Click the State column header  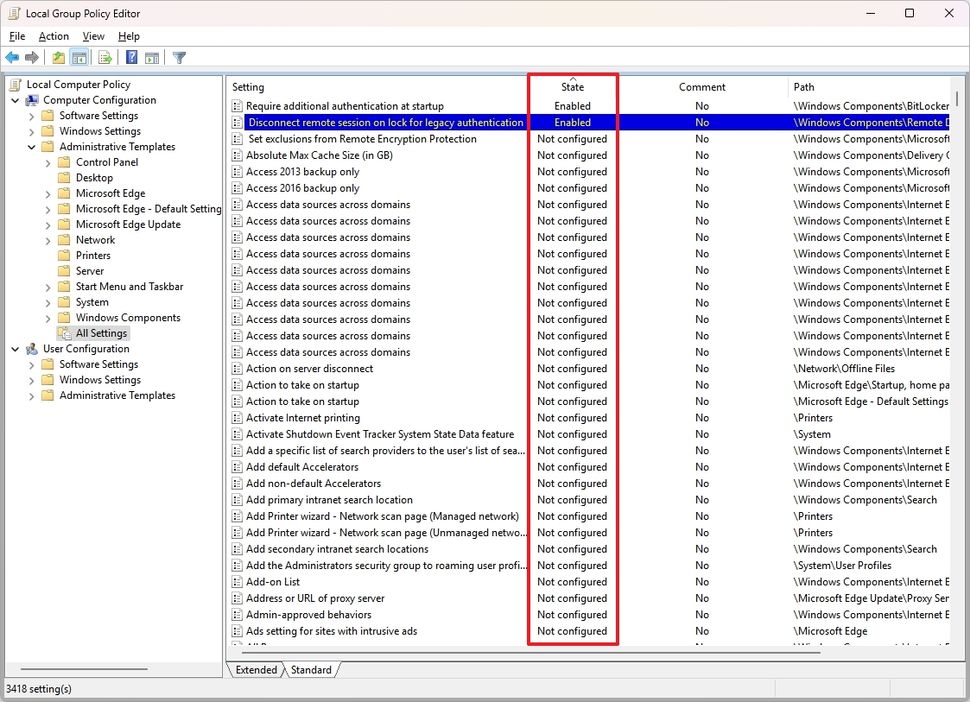(572, 87)
